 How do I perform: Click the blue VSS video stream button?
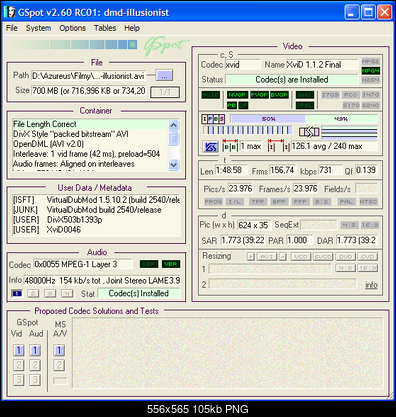click(210, 147)
